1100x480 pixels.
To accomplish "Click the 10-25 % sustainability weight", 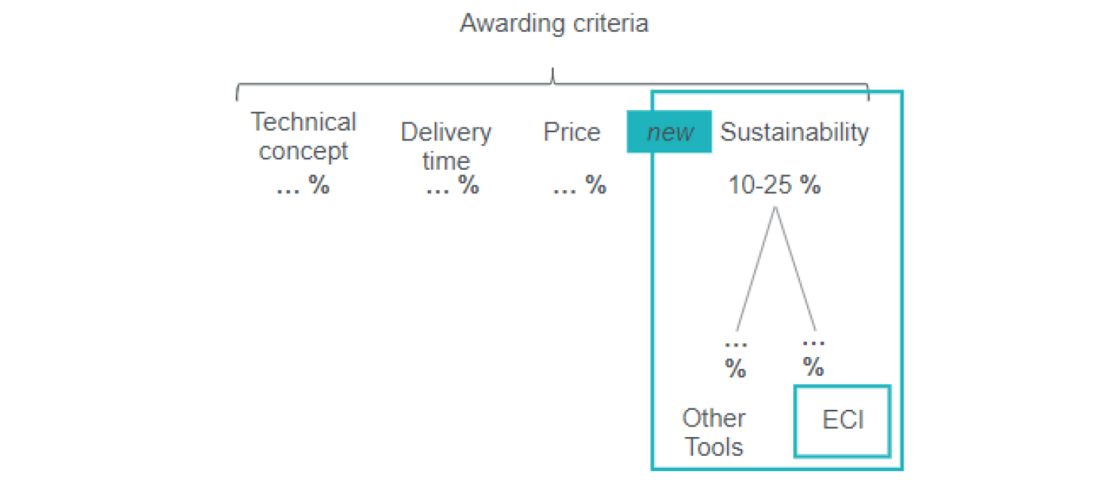I will (x=774, y=185).
